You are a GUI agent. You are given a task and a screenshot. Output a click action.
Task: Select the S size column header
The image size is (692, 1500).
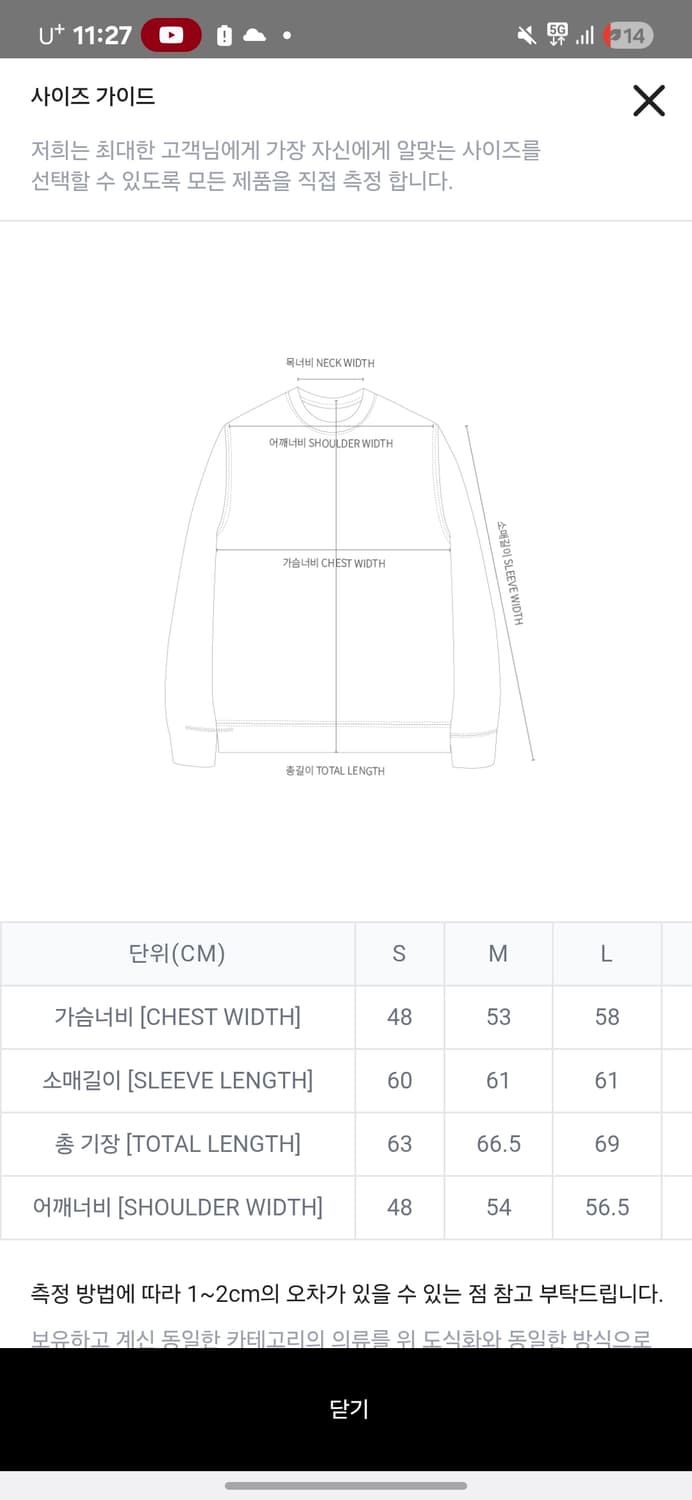coord(398,953)
